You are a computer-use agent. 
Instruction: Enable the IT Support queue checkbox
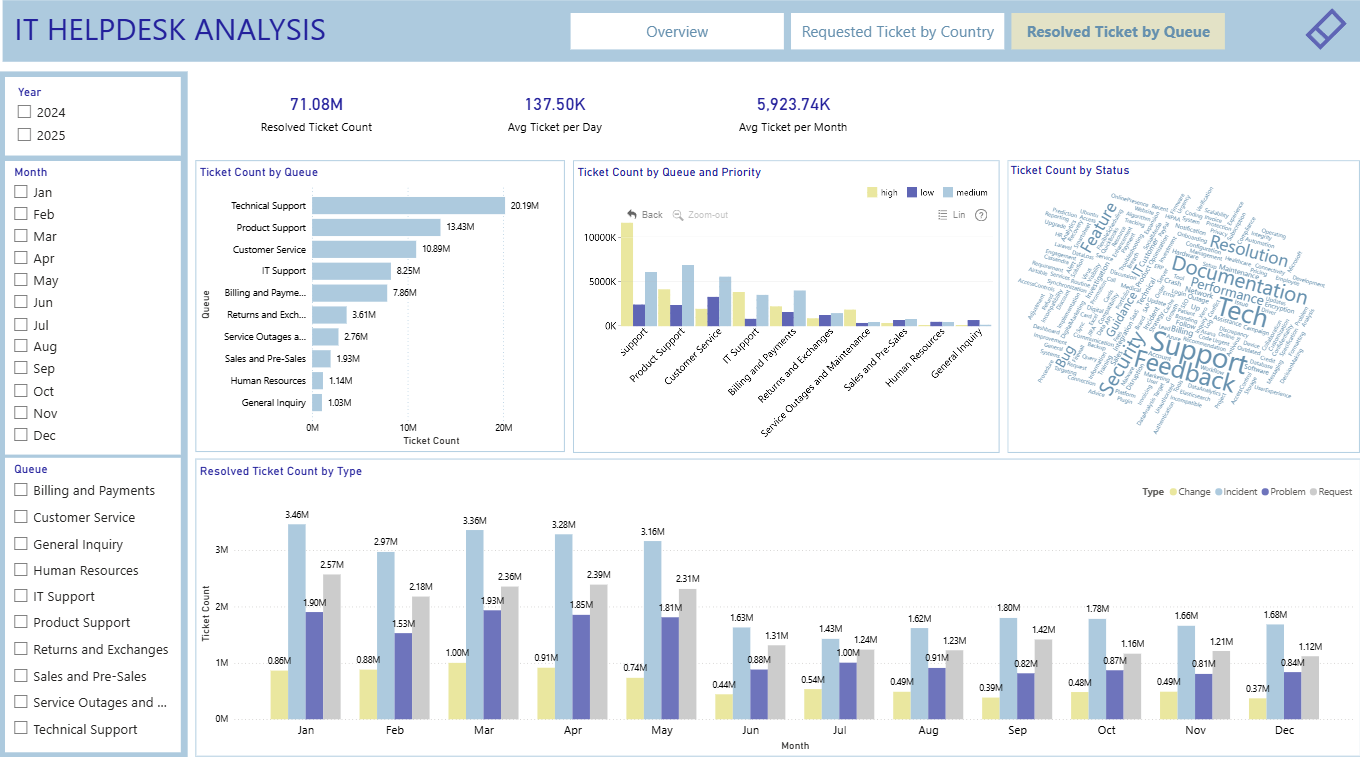click(21, 596)
